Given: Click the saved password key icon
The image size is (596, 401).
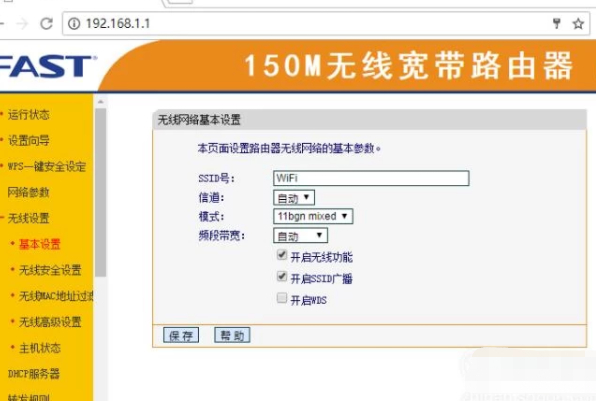Looking at the screenshot, I should pos(556,24).
